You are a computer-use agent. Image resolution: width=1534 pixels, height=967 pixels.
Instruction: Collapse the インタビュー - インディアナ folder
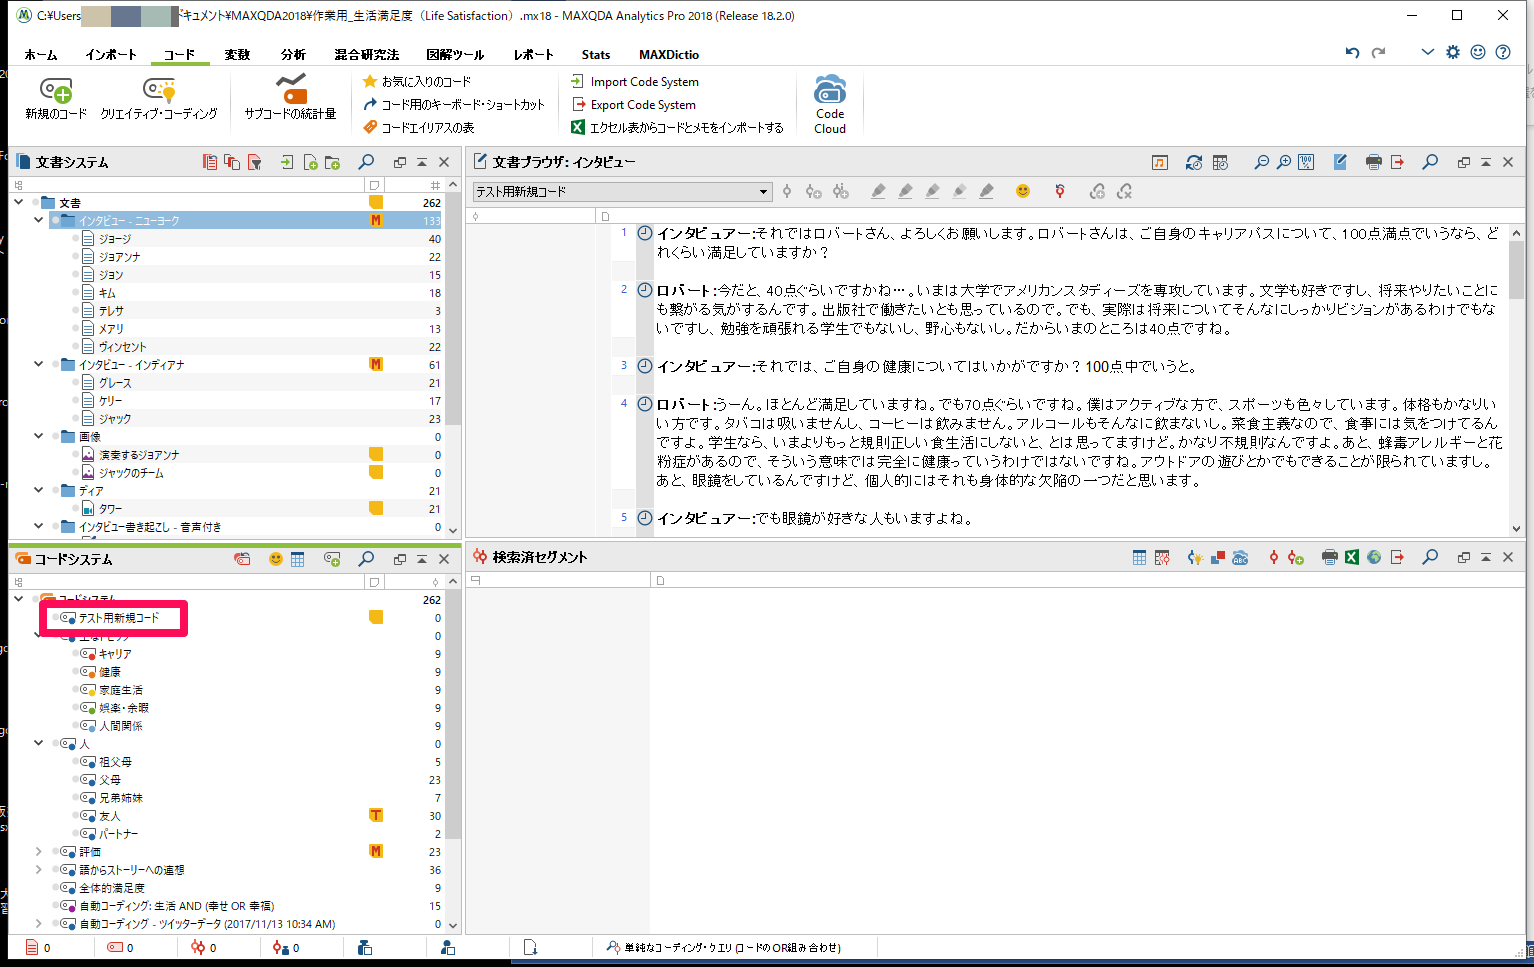point(38,365)
